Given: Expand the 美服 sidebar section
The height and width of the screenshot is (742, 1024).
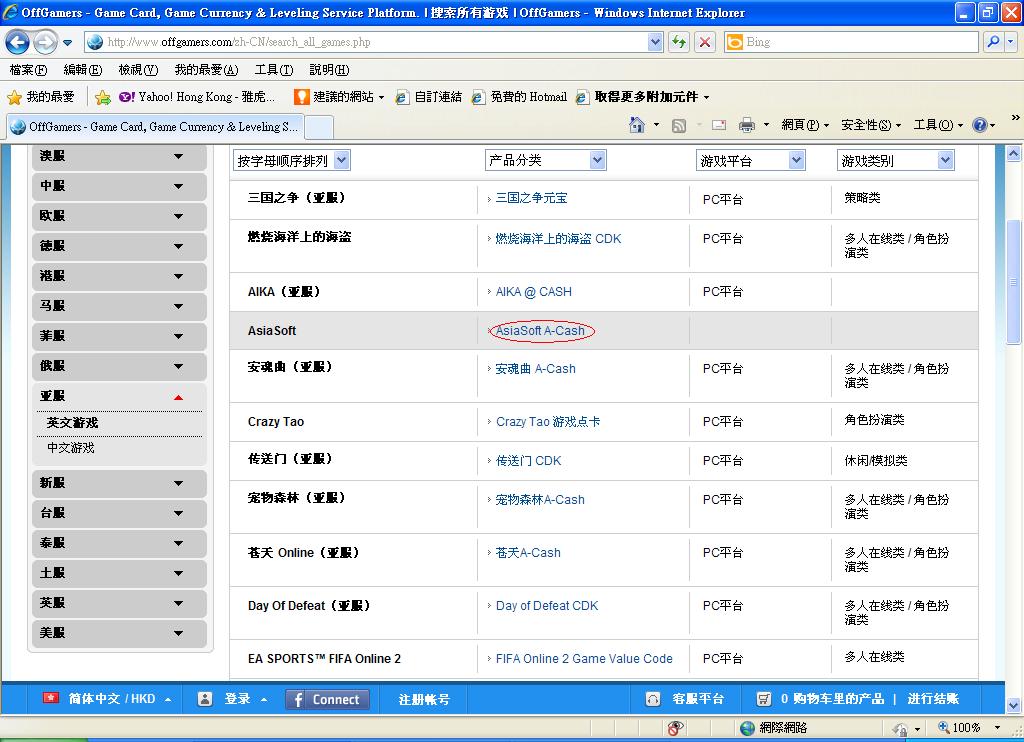Looking at the screenshot, I should (120, 634).
